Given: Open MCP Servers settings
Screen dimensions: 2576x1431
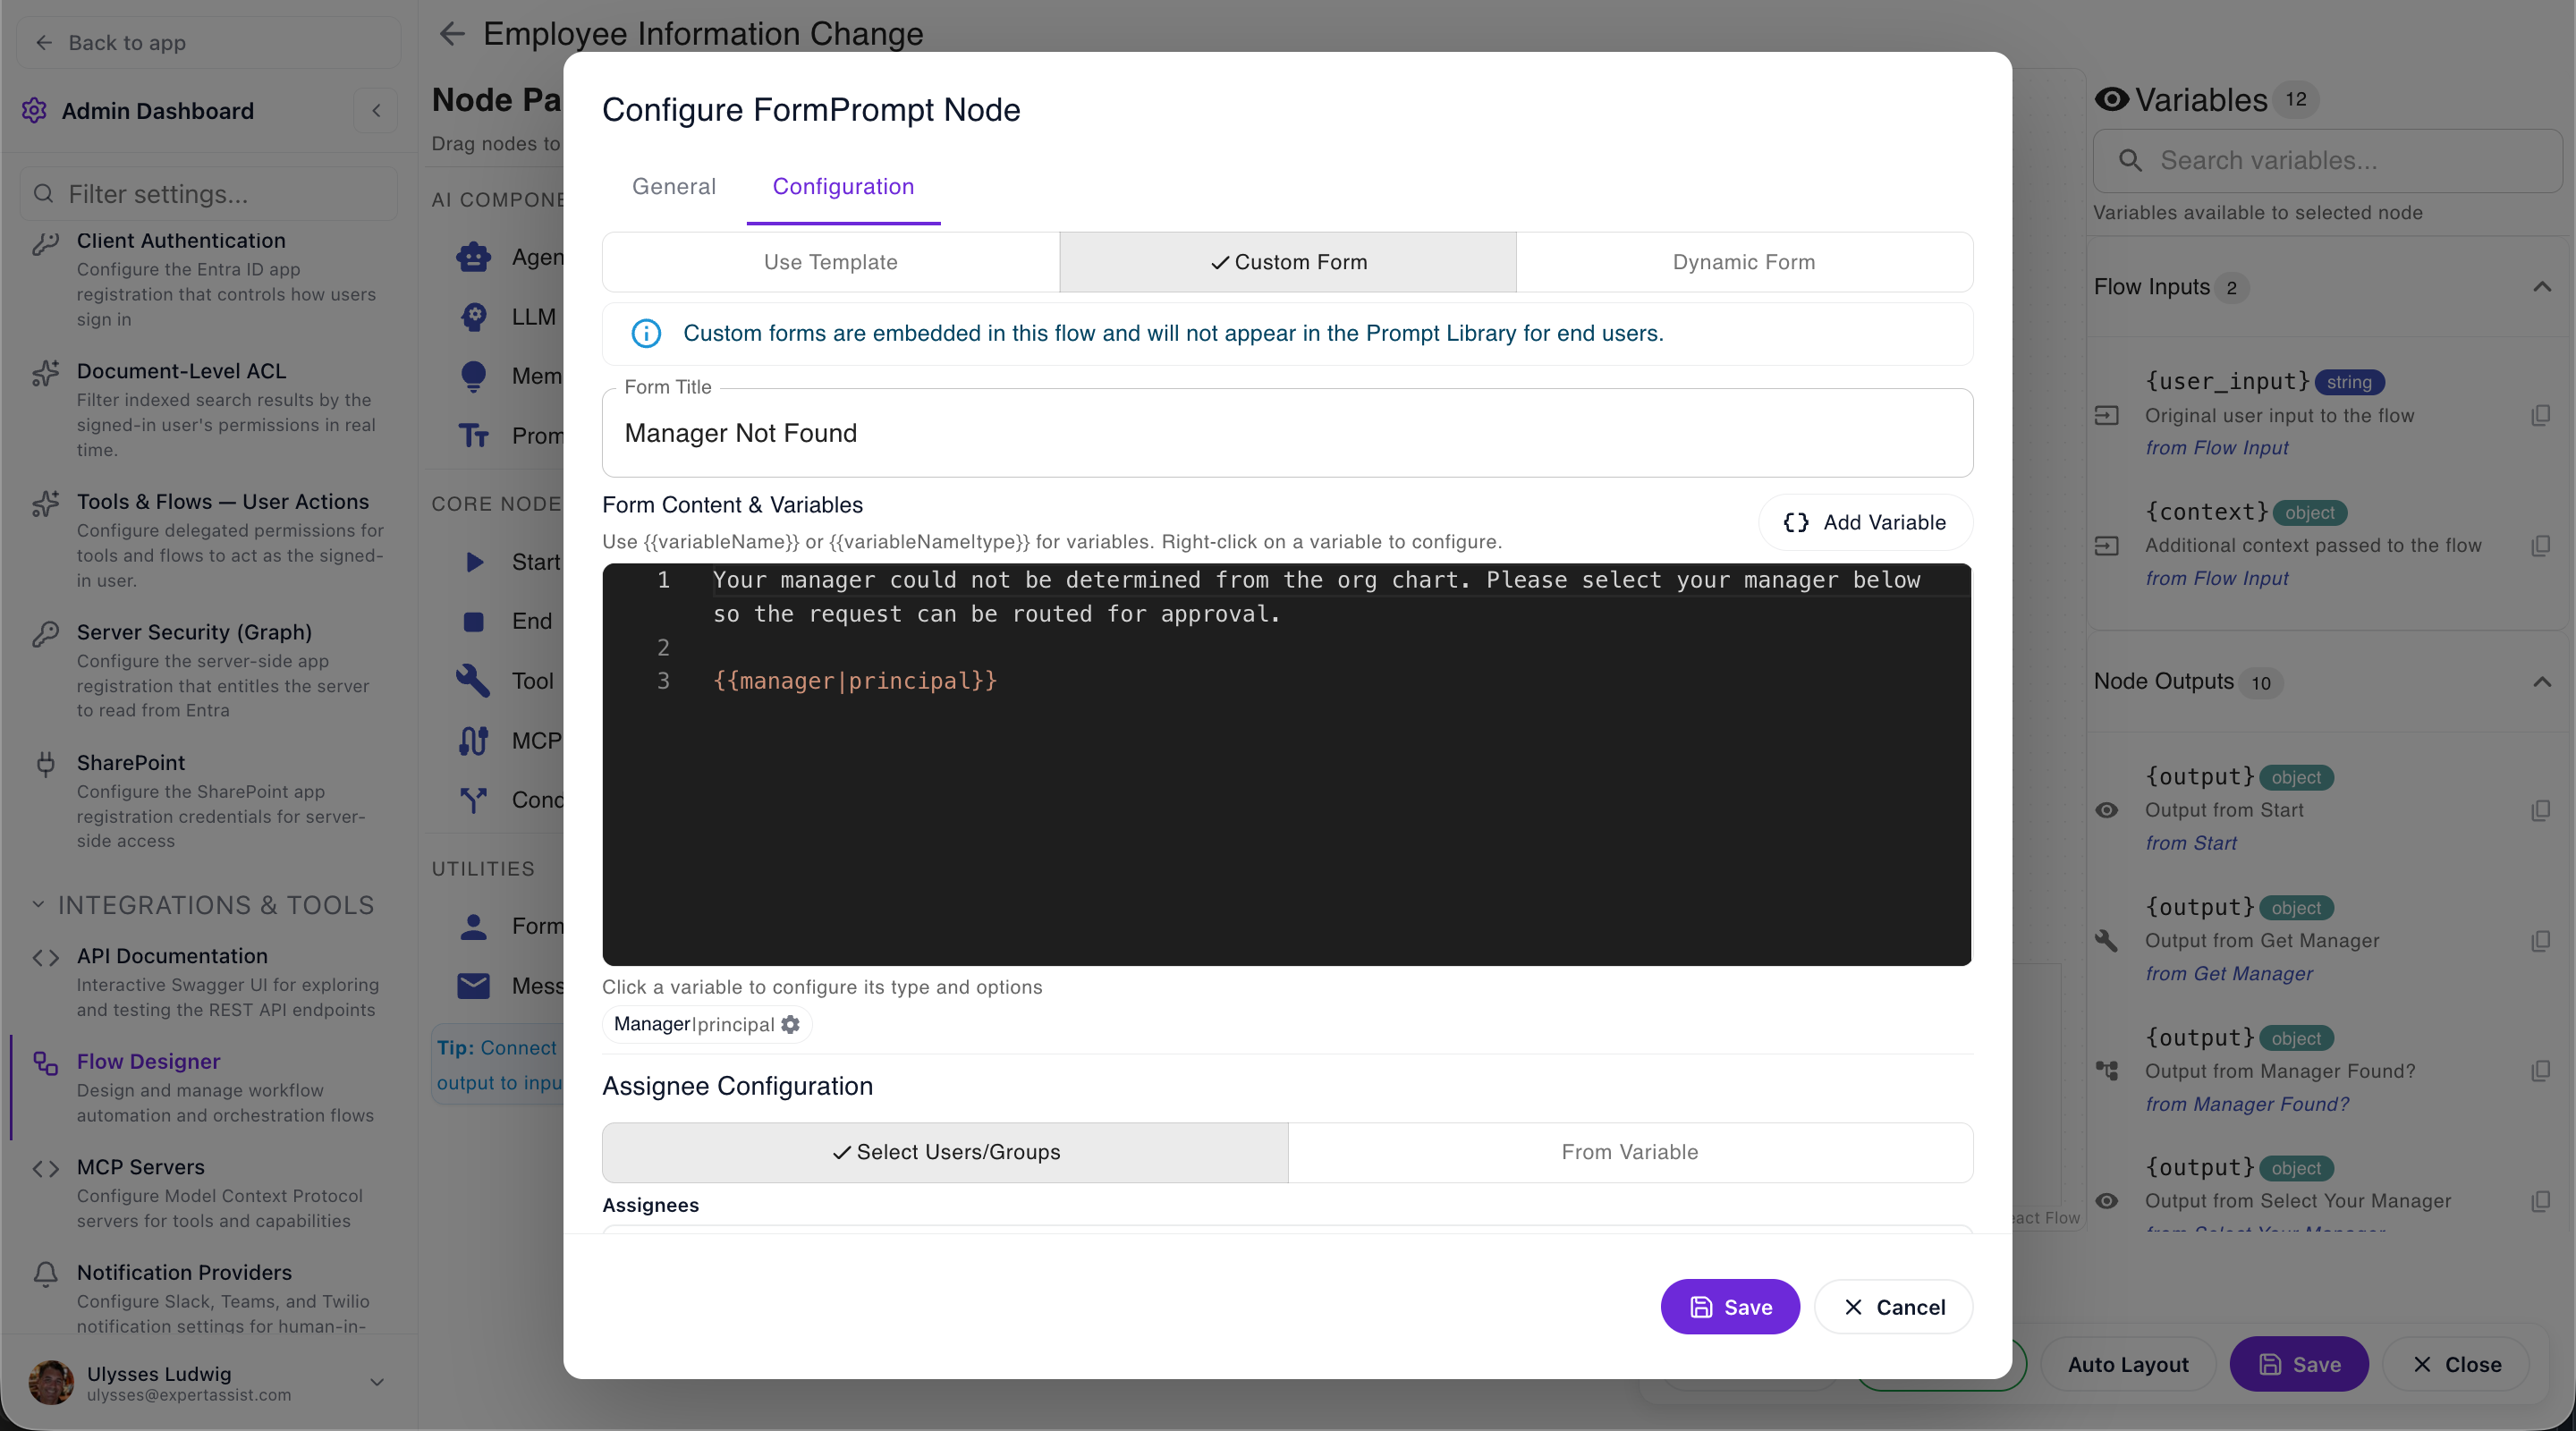Looking at the screenshot, I should click(208, 1193).
